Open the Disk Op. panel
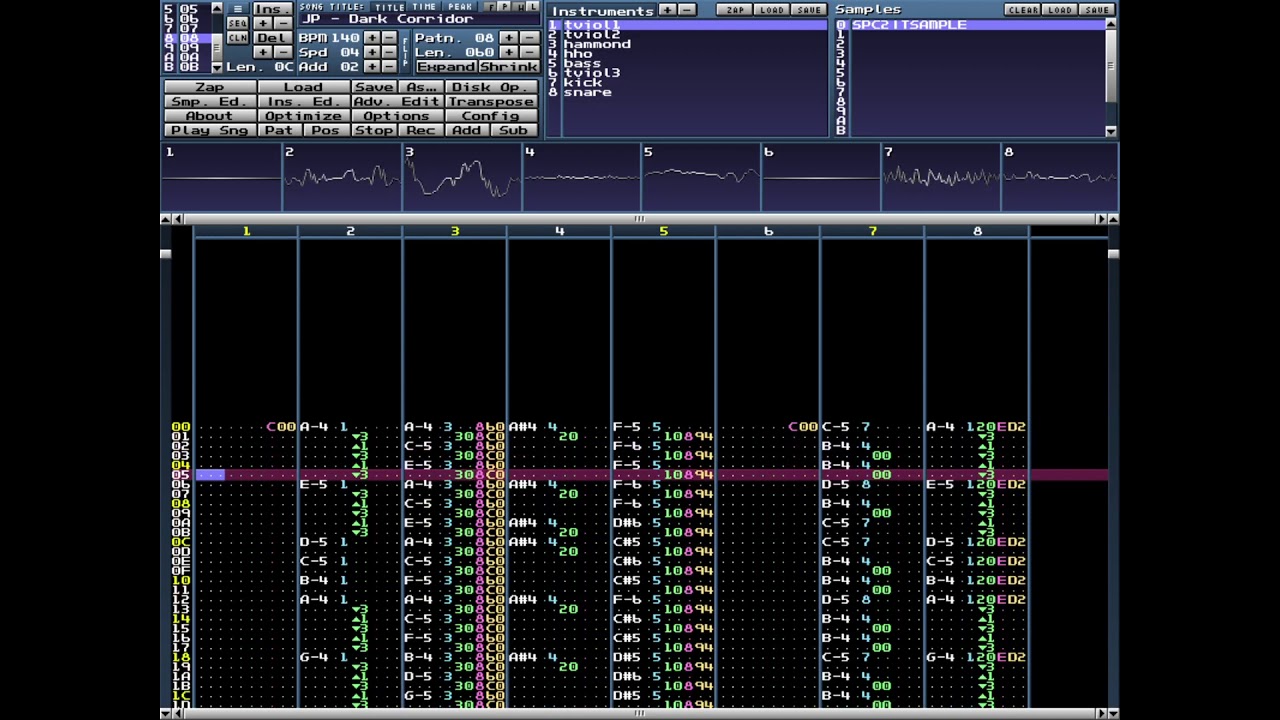This screenshot has width=1280, height=720. pyautogui.click(x=489, y=87)
